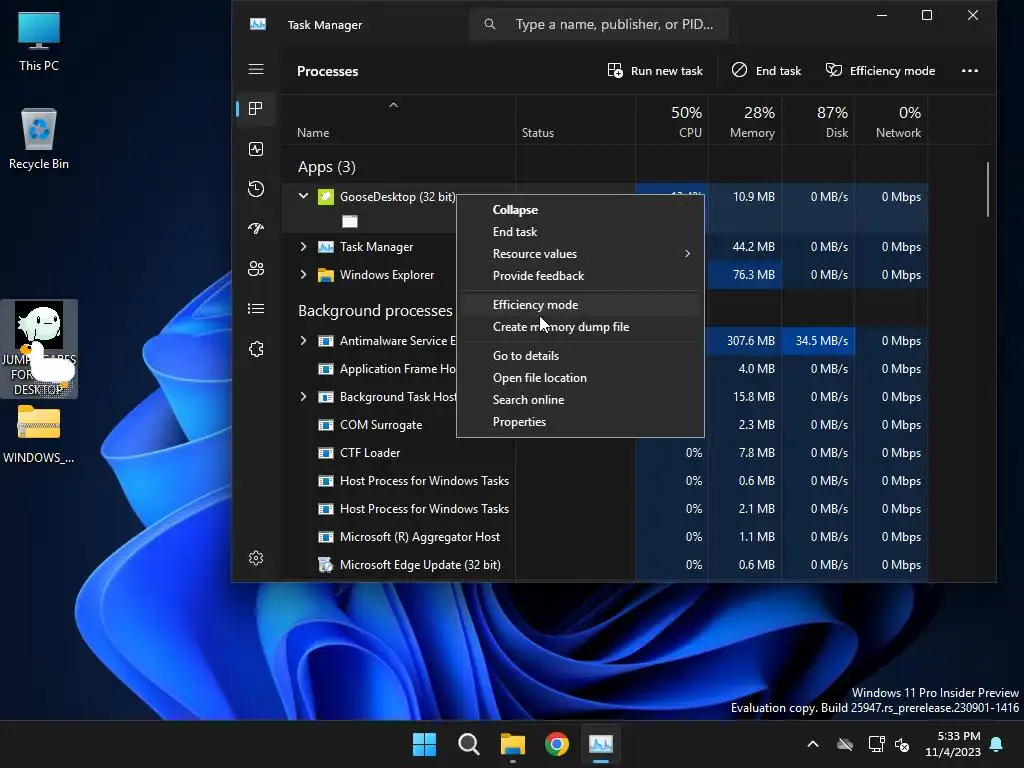Sort processes by Network column header
The image size is (1024, 768).
coord(891,120)
